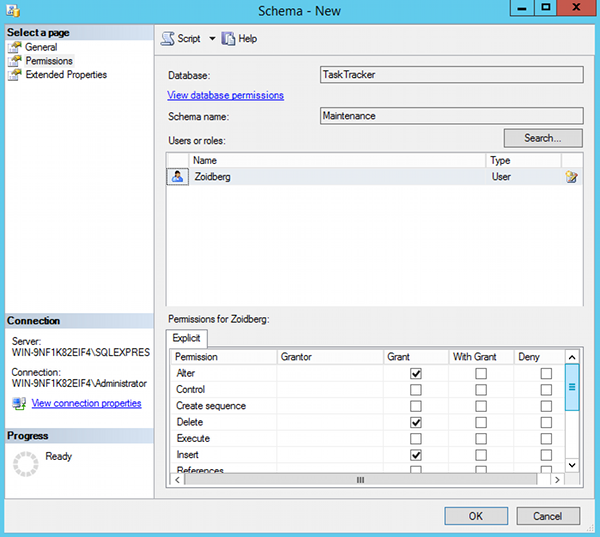Maximize the Schema - New window

click(545, 7)
